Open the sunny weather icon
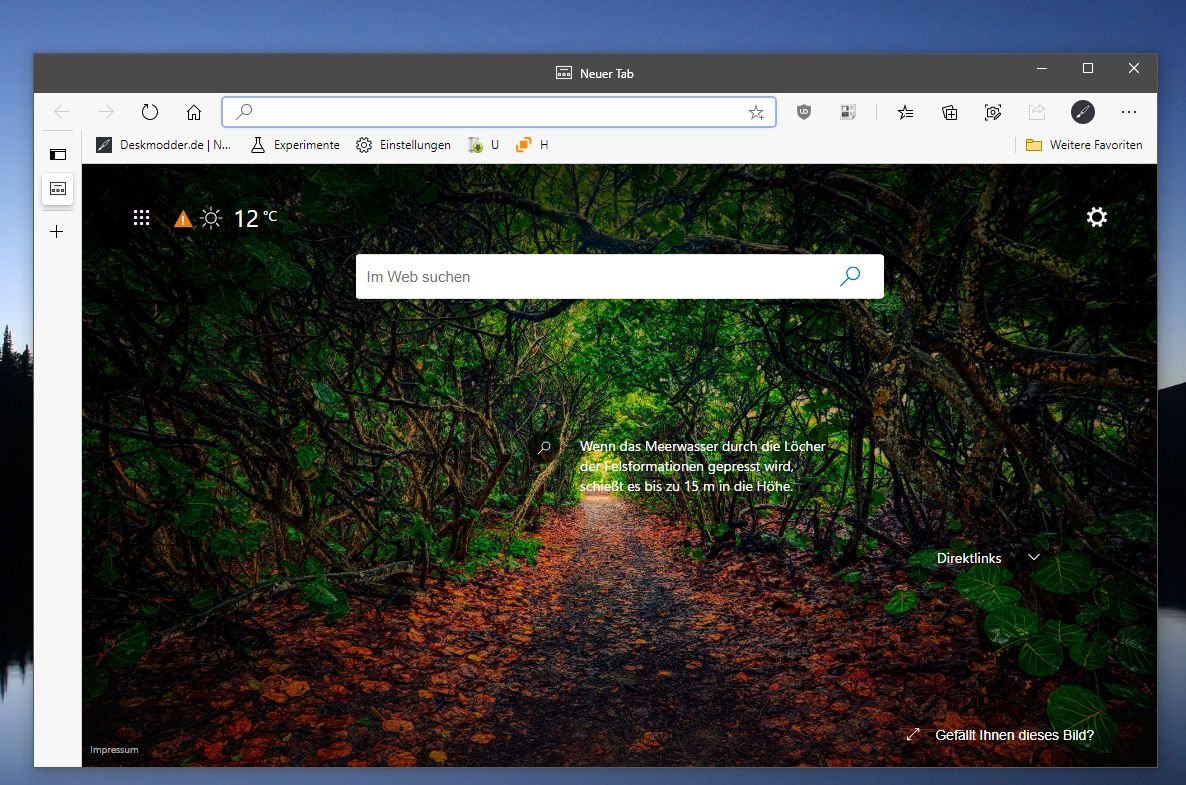Viewport: 1186px width, 785px height. pyautogui.click(x=211, y=219)
